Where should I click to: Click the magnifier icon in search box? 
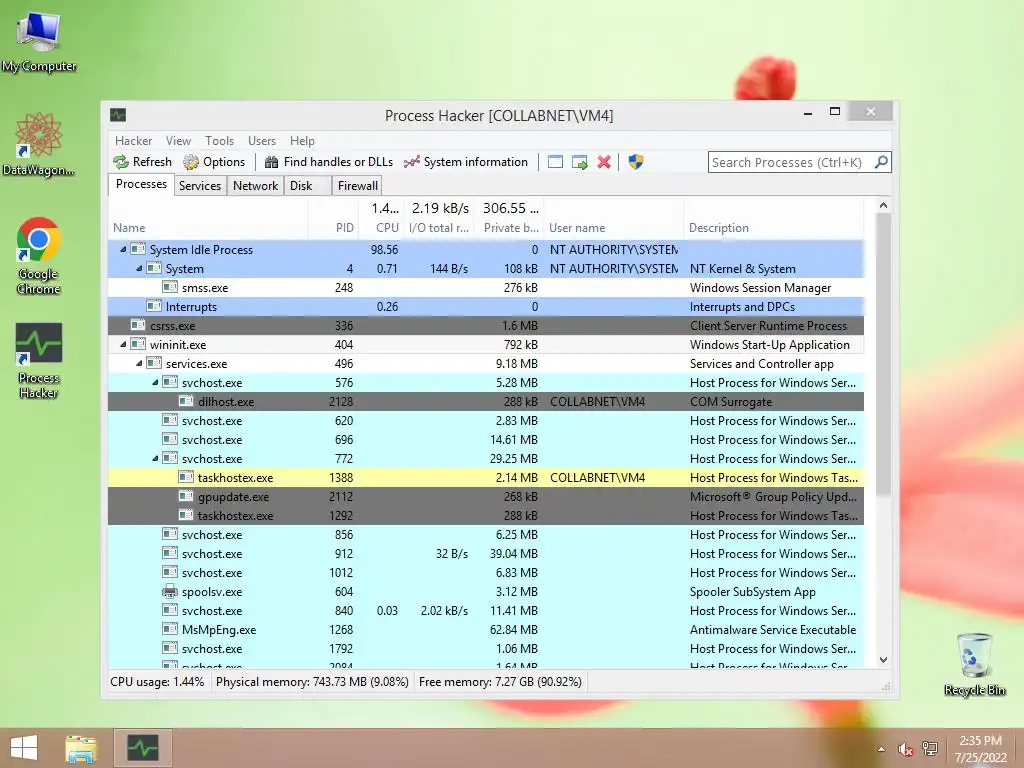coord(881,162)
